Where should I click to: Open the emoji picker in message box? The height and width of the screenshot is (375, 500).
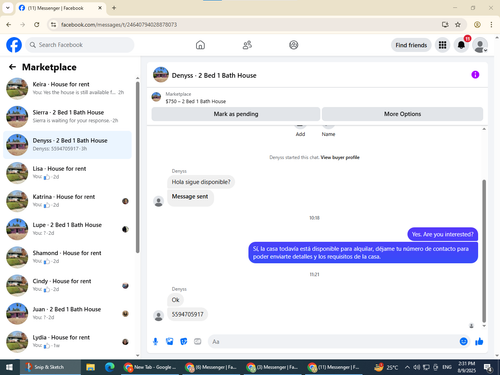pyautogui.click(x=463, y=341)
